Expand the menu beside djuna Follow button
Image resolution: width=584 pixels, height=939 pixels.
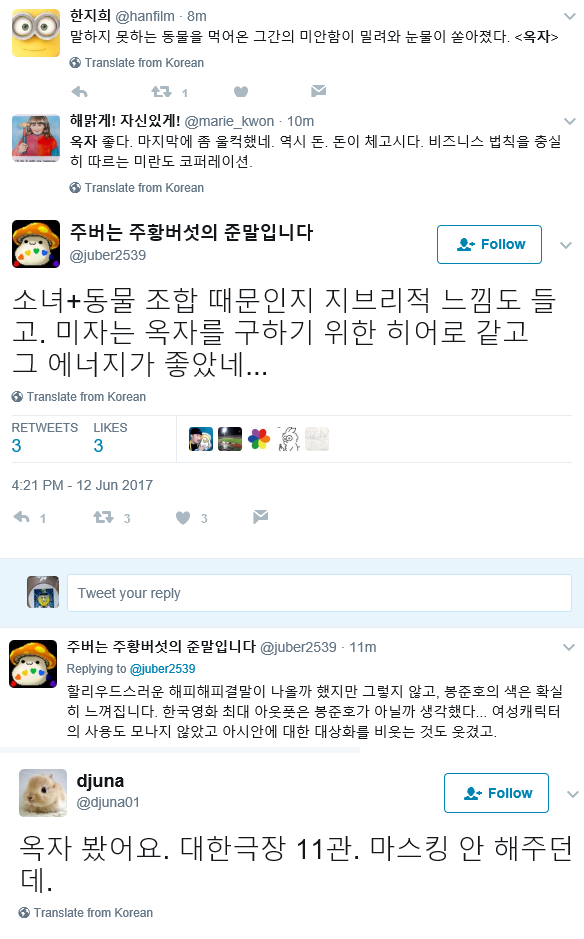573,794
